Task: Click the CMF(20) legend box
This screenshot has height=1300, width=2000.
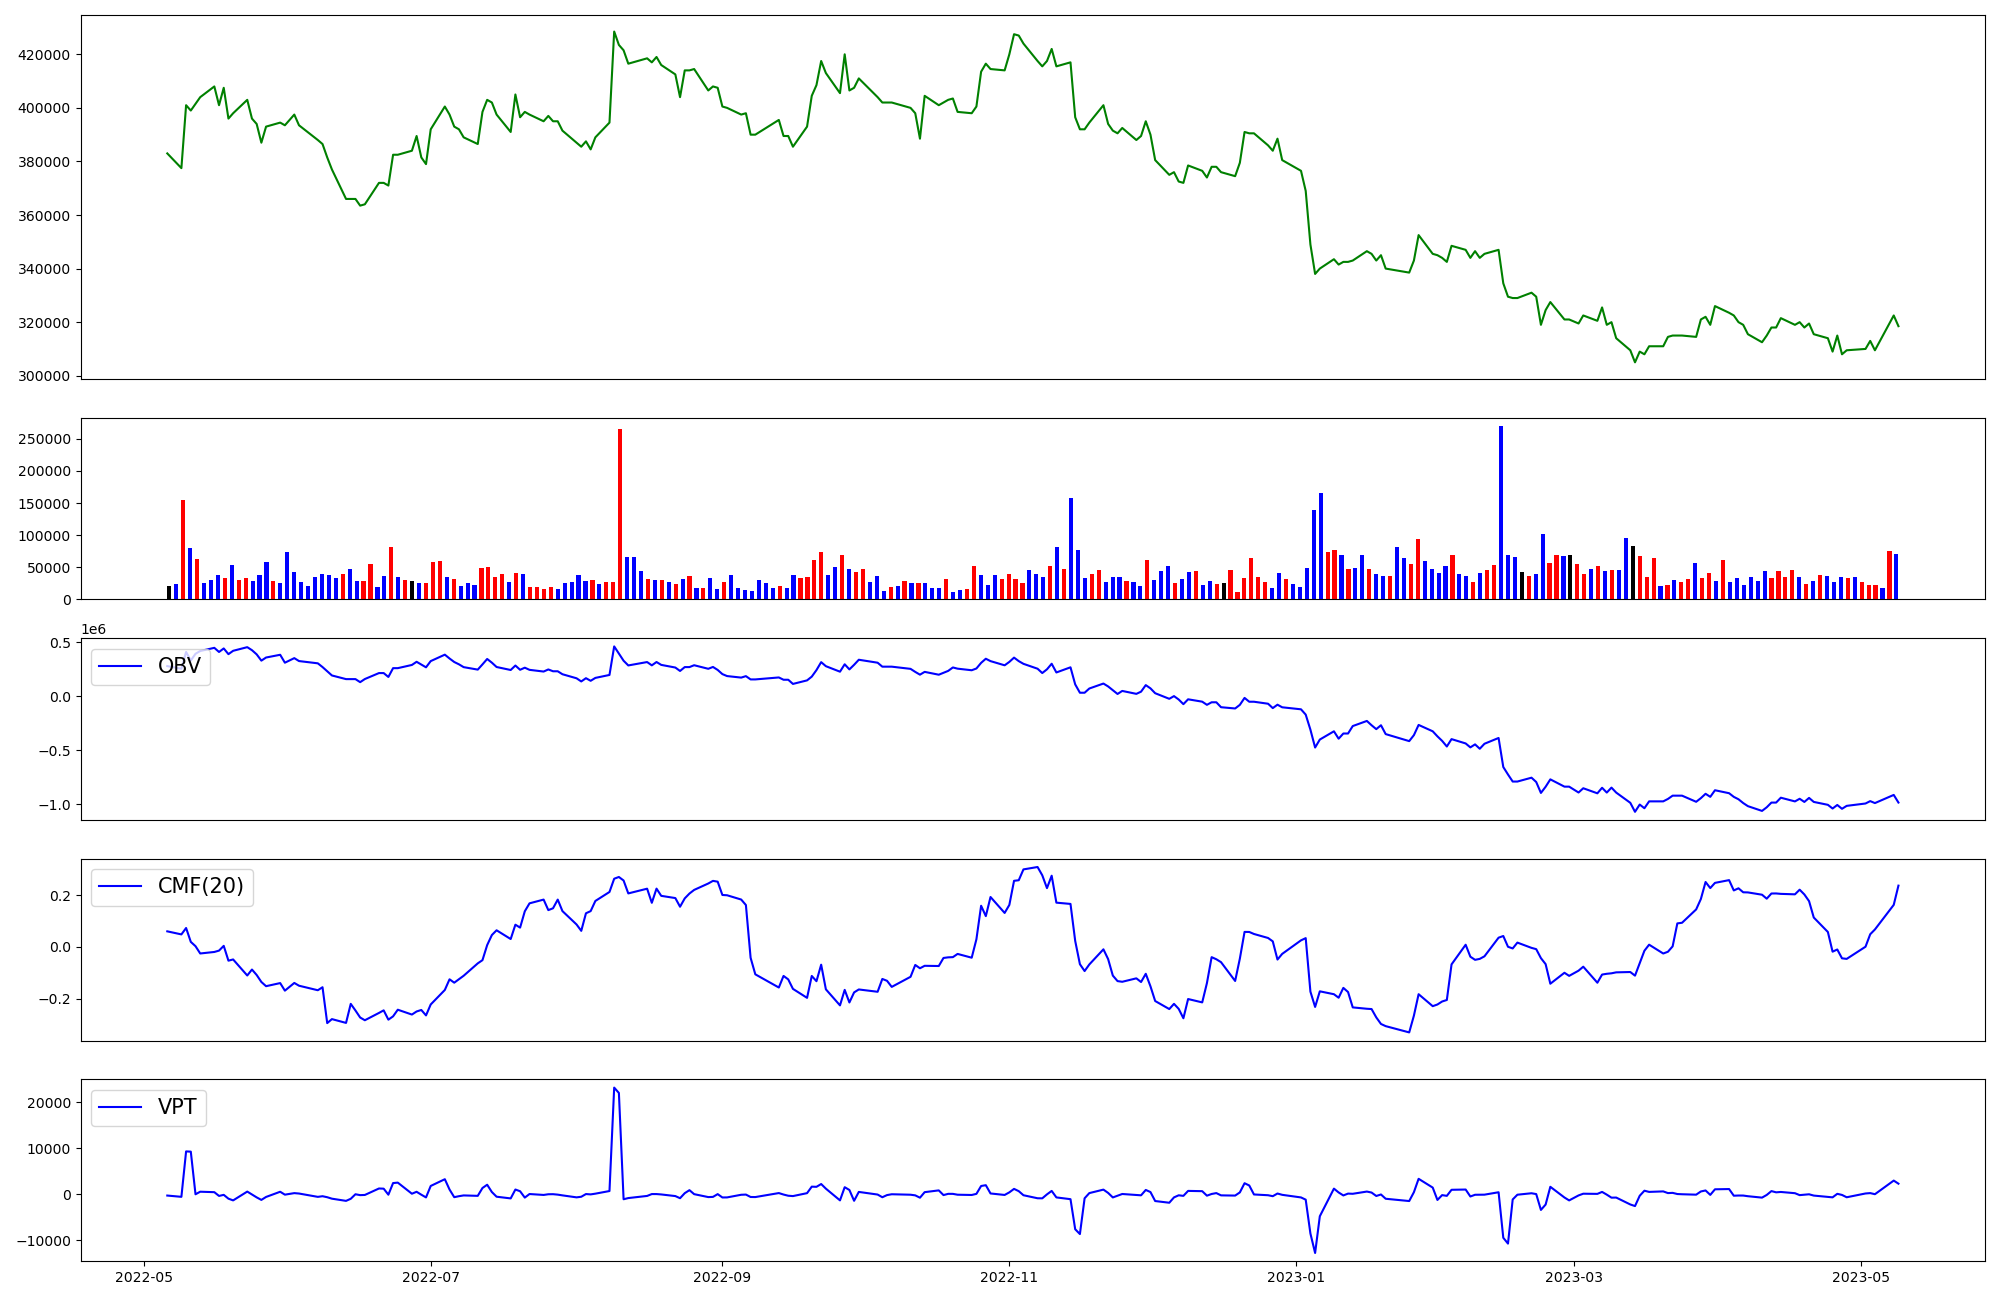Action: (172, 887)
